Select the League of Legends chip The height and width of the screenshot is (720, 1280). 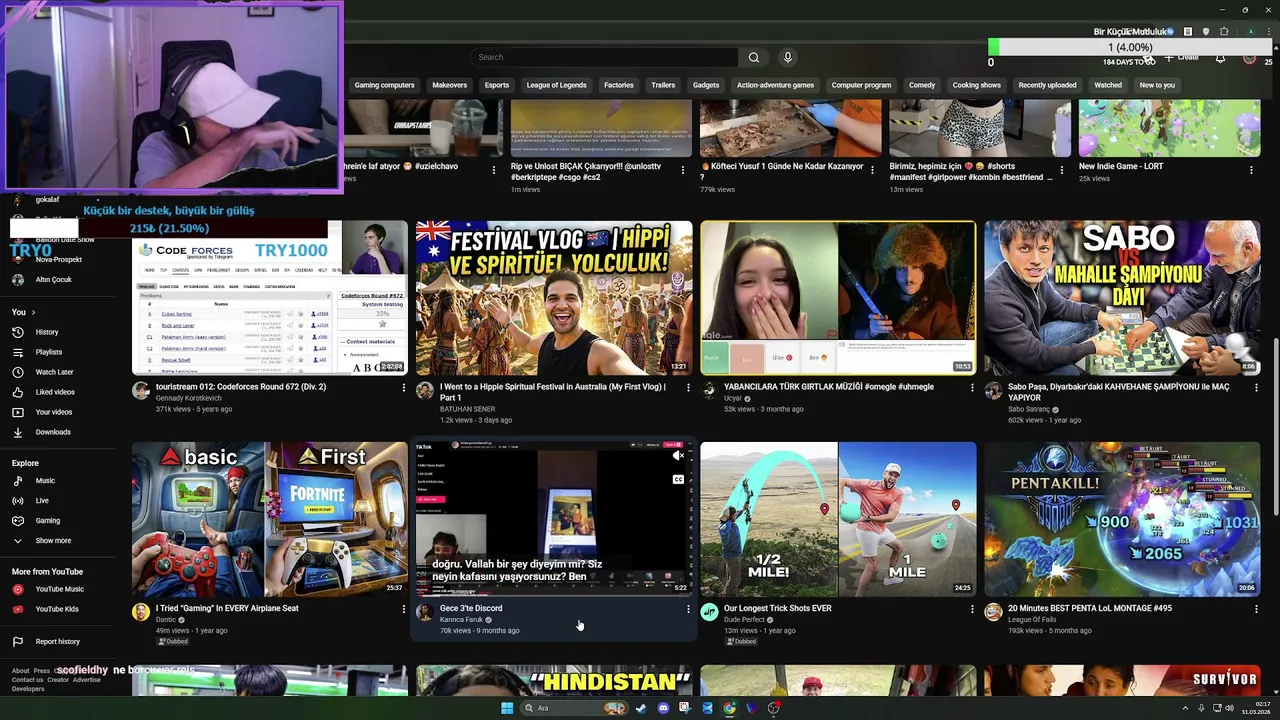tap(556, 85)
